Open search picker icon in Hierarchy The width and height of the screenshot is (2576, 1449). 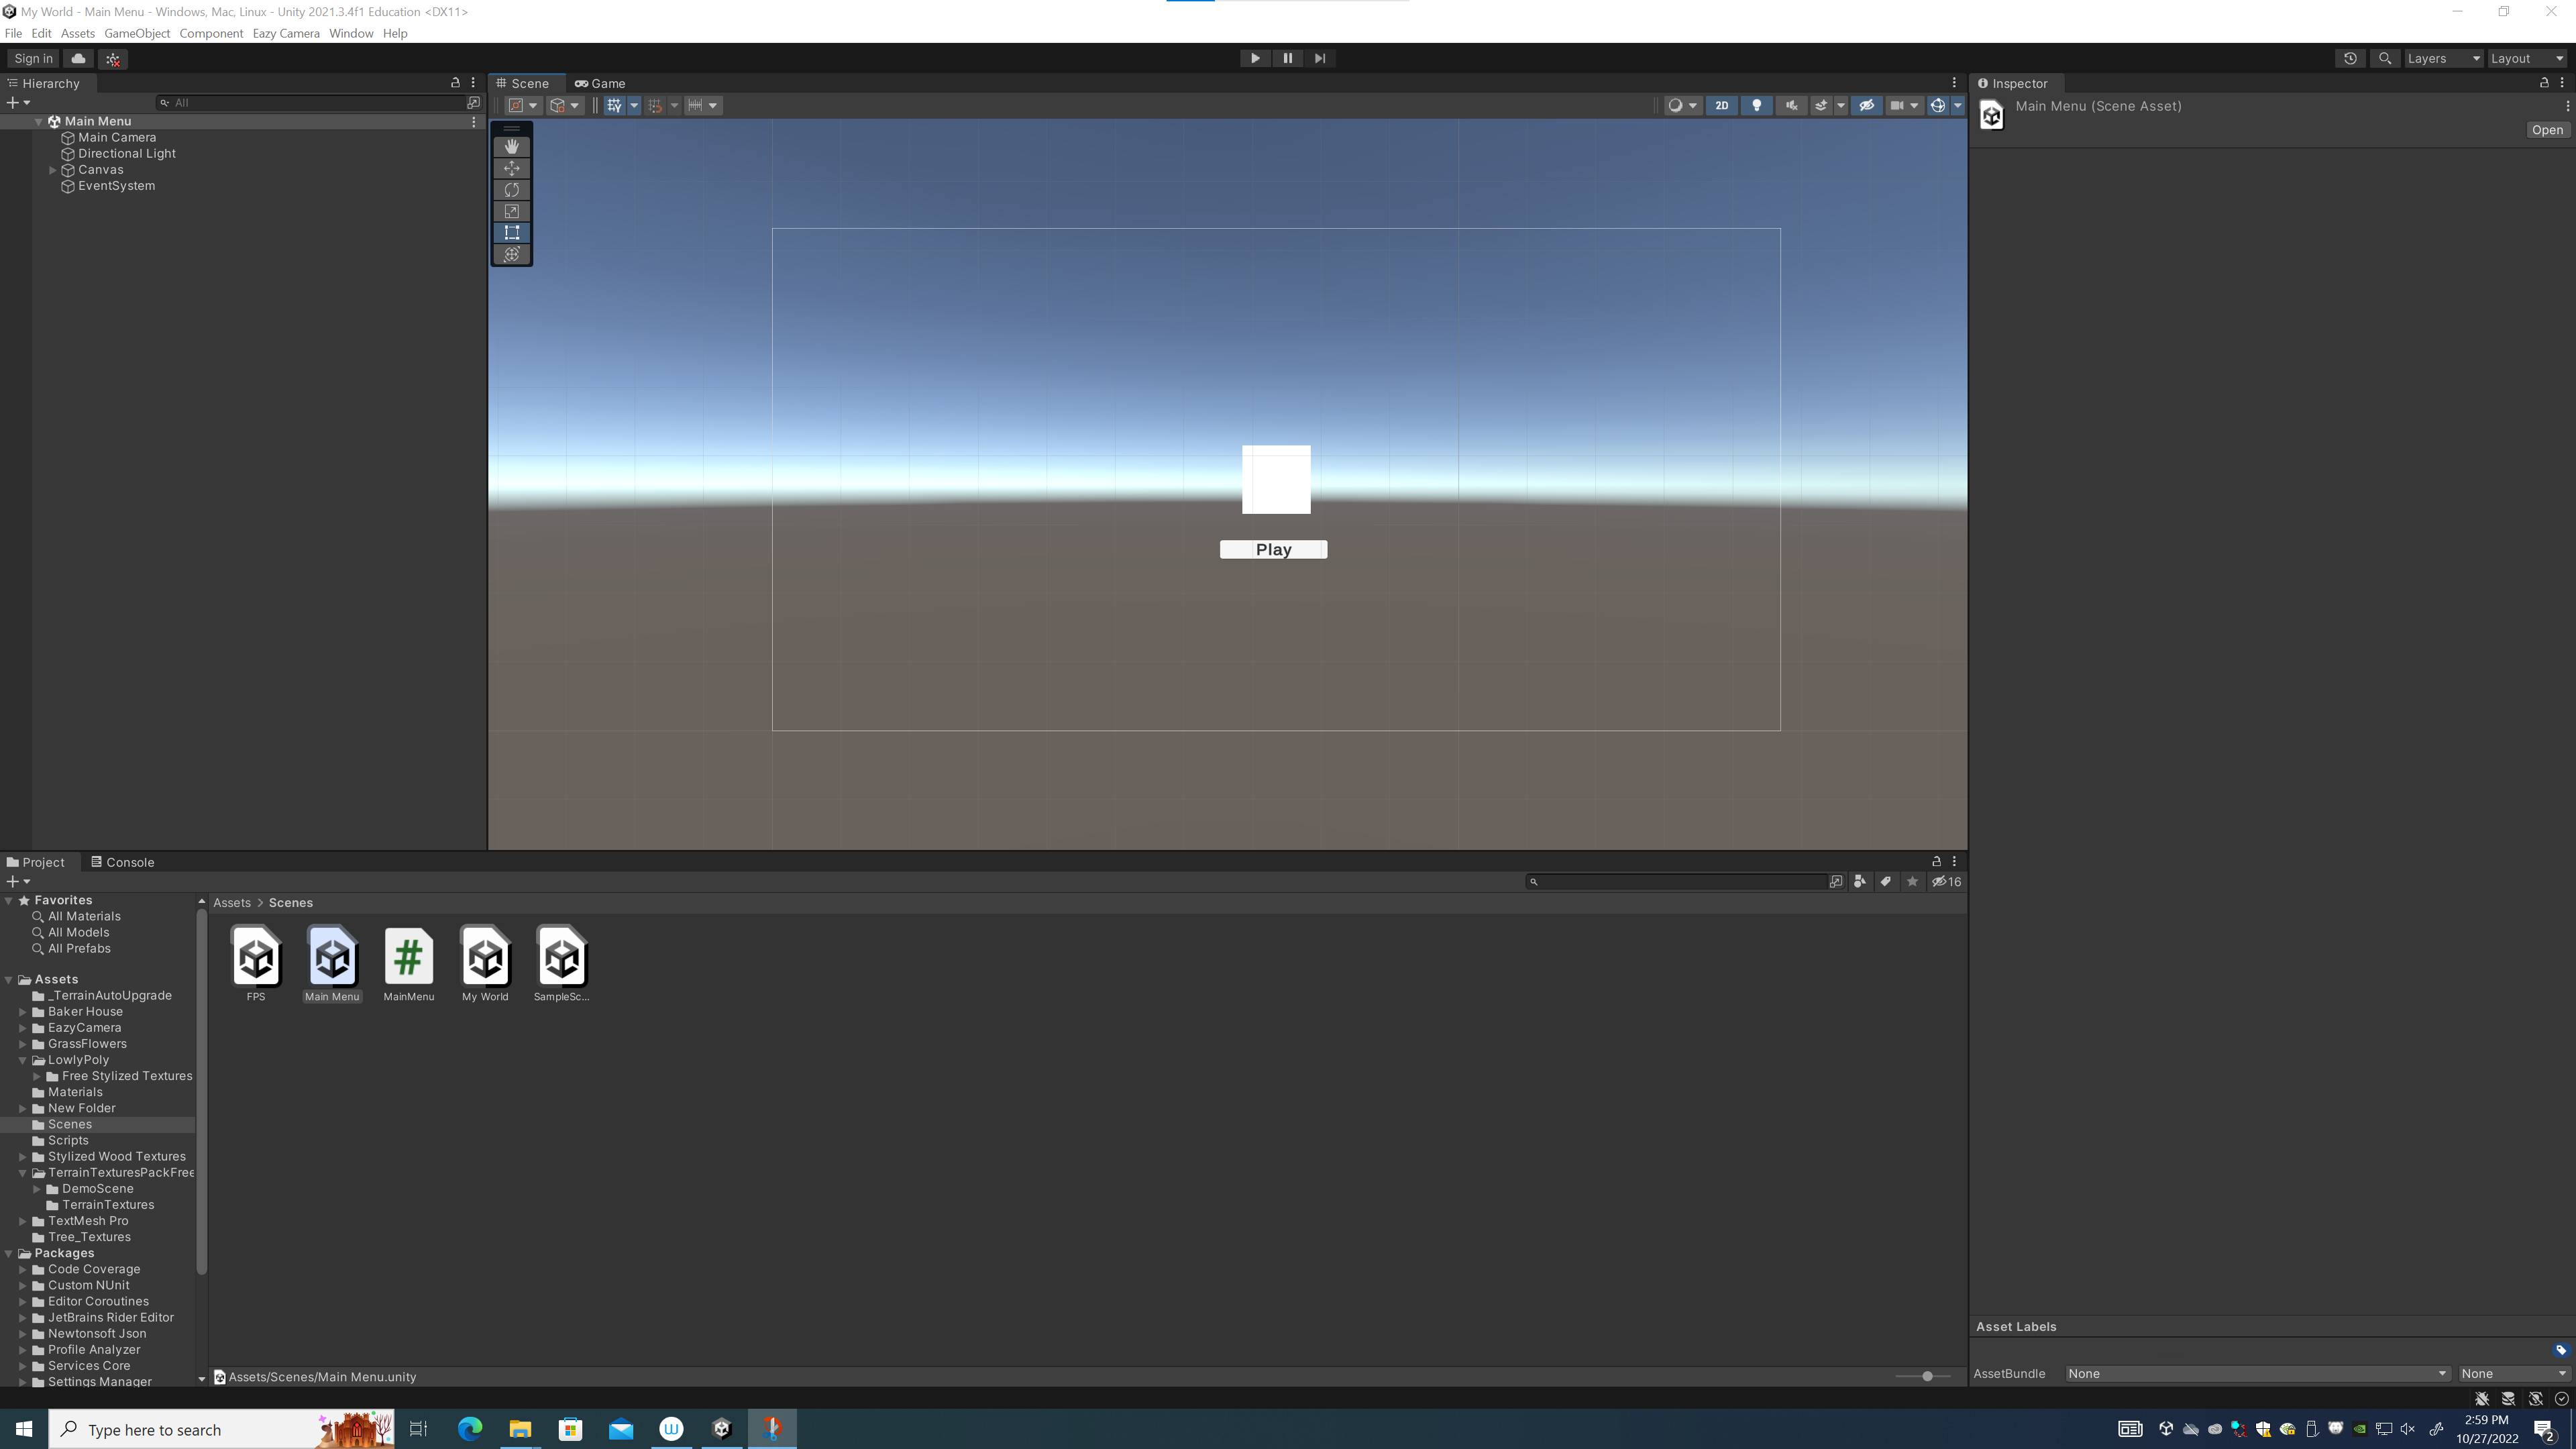[x=473, y=102]
